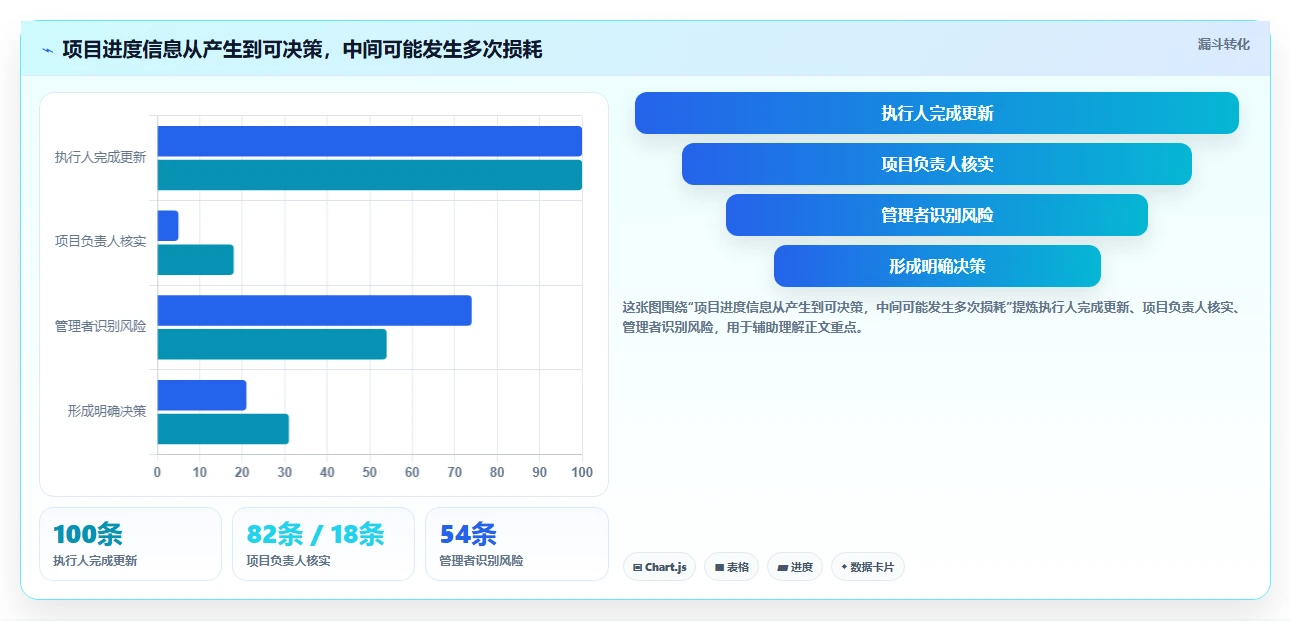This screenshot has width=1291, height=621.
Task: Click the chart y-axis label 管理者识别风险
Action: point(100,327)
